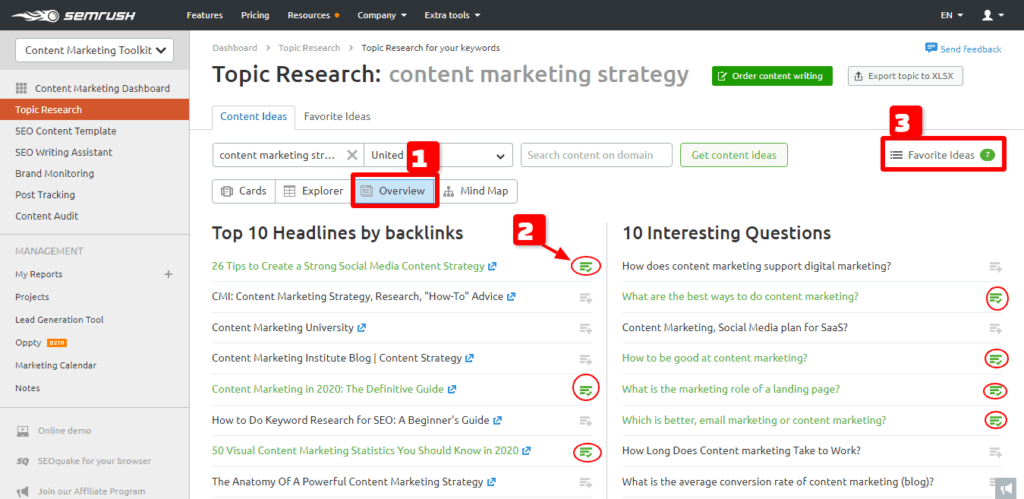Open Content Marketing Toolkit dropdown

(94, 50)
